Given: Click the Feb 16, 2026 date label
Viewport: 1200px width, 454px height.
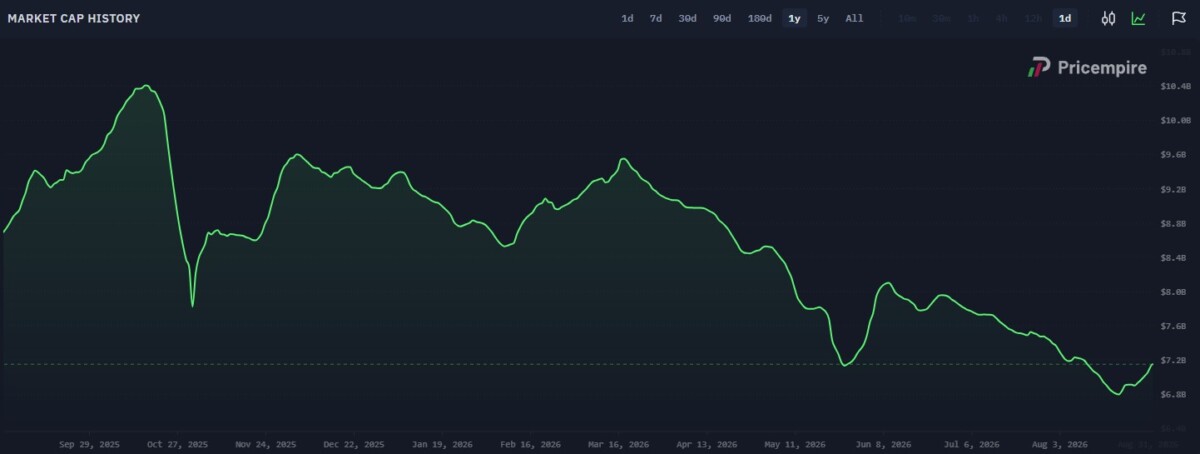Looking at the screenshot, I should pos(530,444).
